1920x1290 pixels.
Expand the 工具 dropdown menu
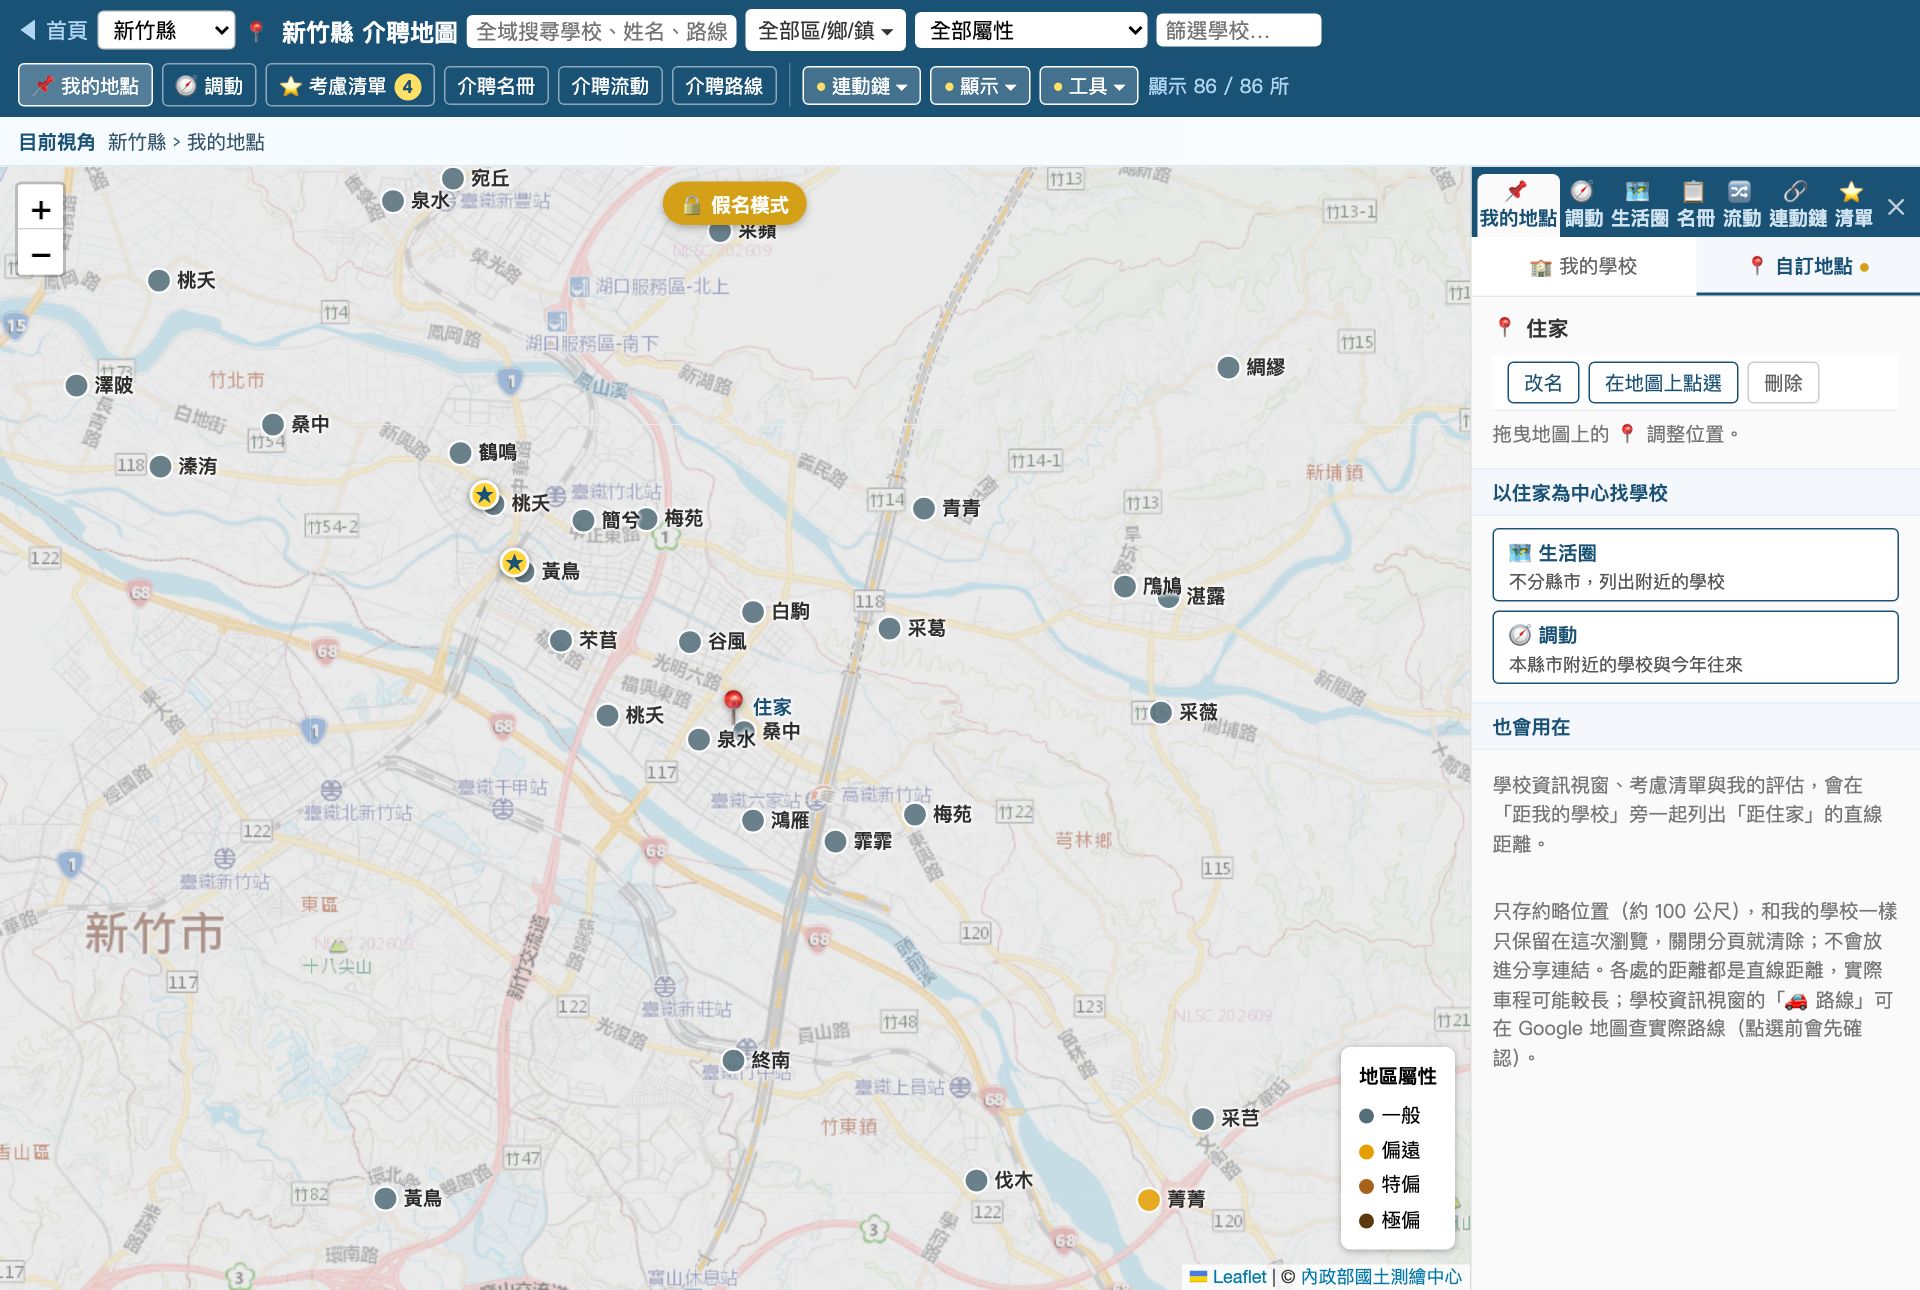1089,86
